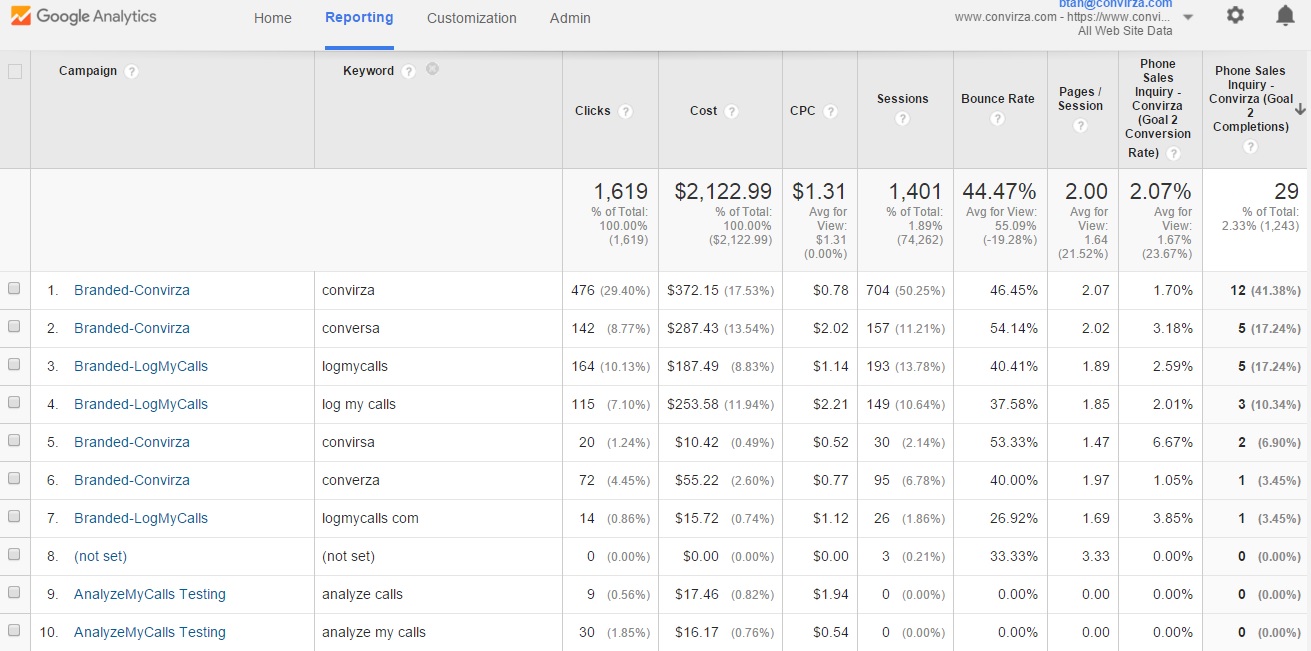Open help icon under Bounce Rate column

coord(996,119)
